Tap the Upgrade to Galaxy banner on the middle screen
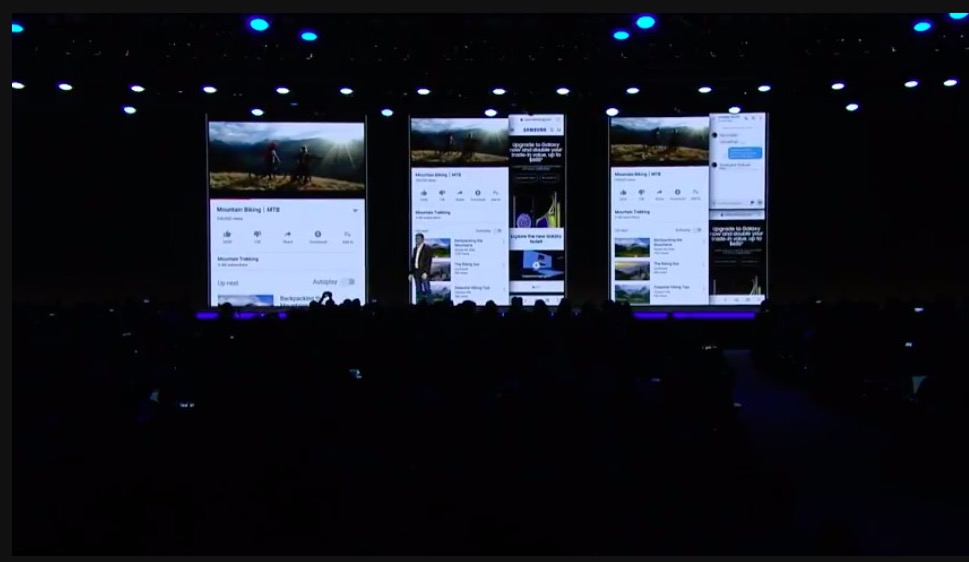 tap(536, 153)
